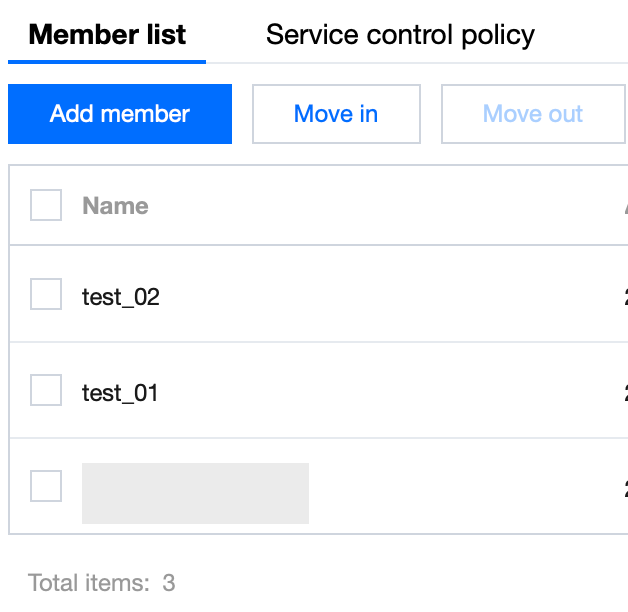Click the Move out button

[x=532, y=114]
